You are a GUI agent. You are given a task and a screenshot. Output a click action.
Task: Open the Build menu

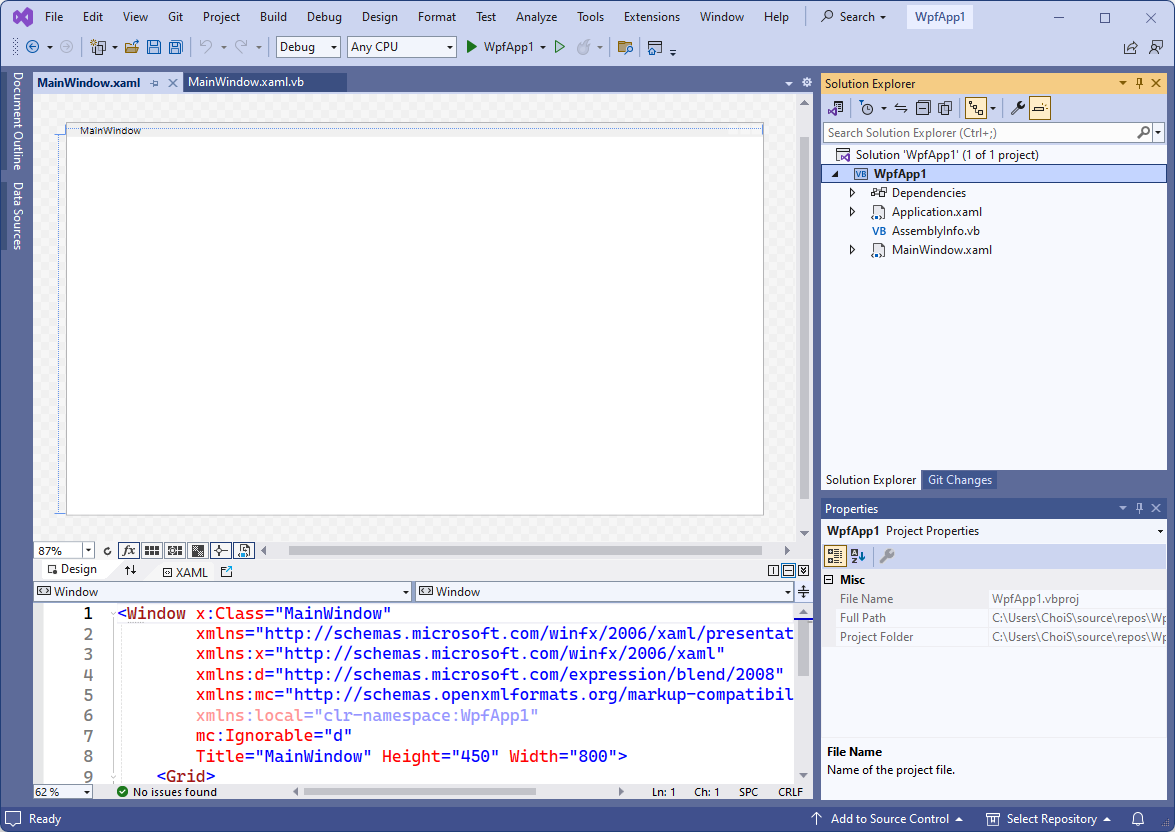(274, 16)
